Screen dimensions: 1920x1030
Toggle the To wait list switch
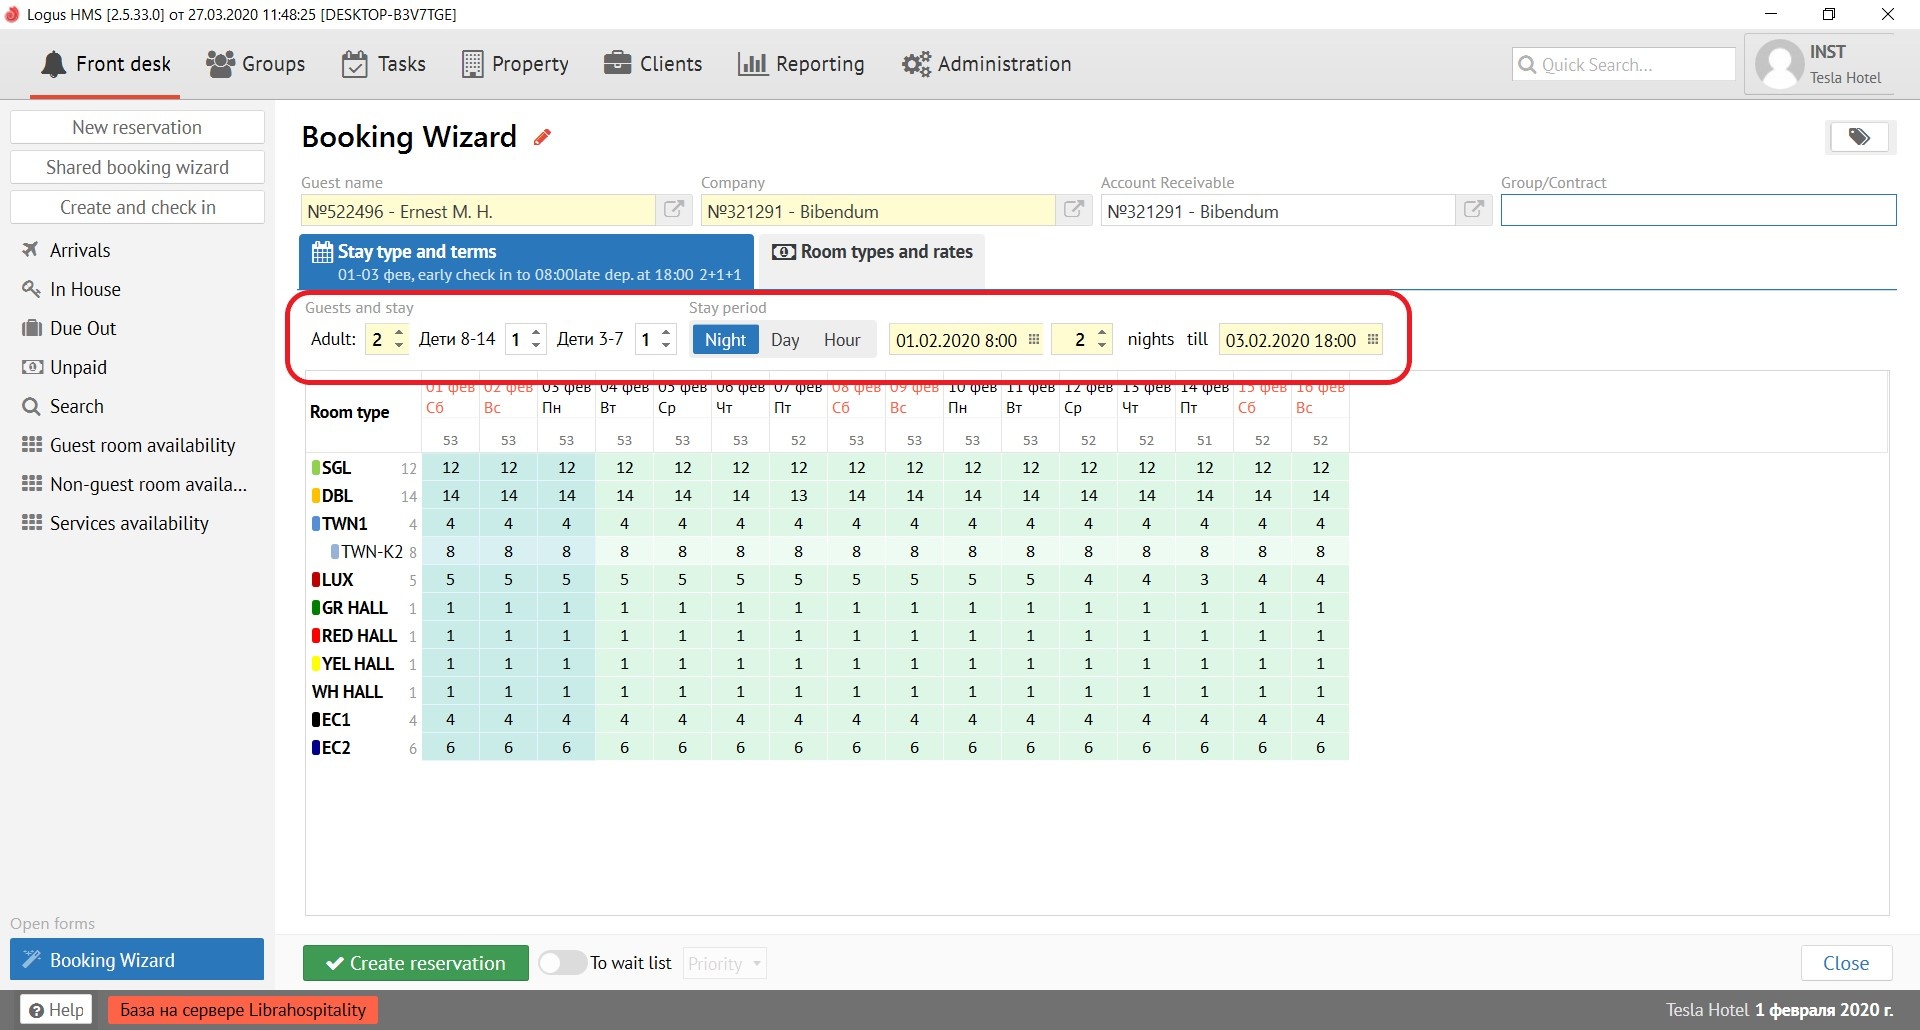tap(562, 963)
